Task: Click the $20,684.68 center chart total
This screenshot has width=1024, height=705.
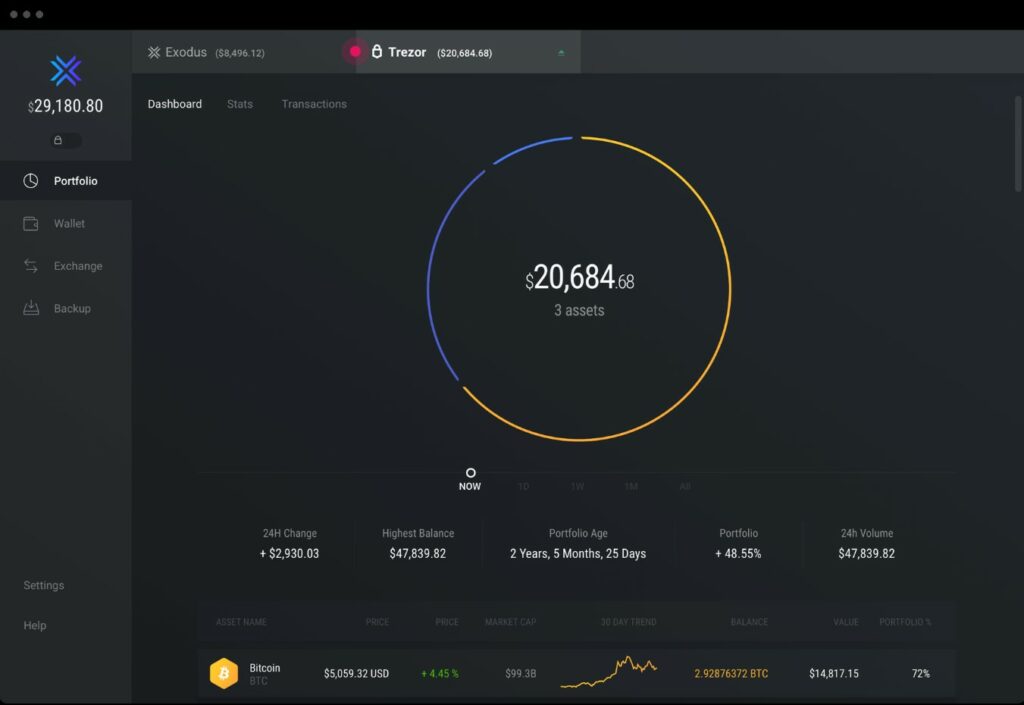Action: pyautogui.click(x=580, y=277)
